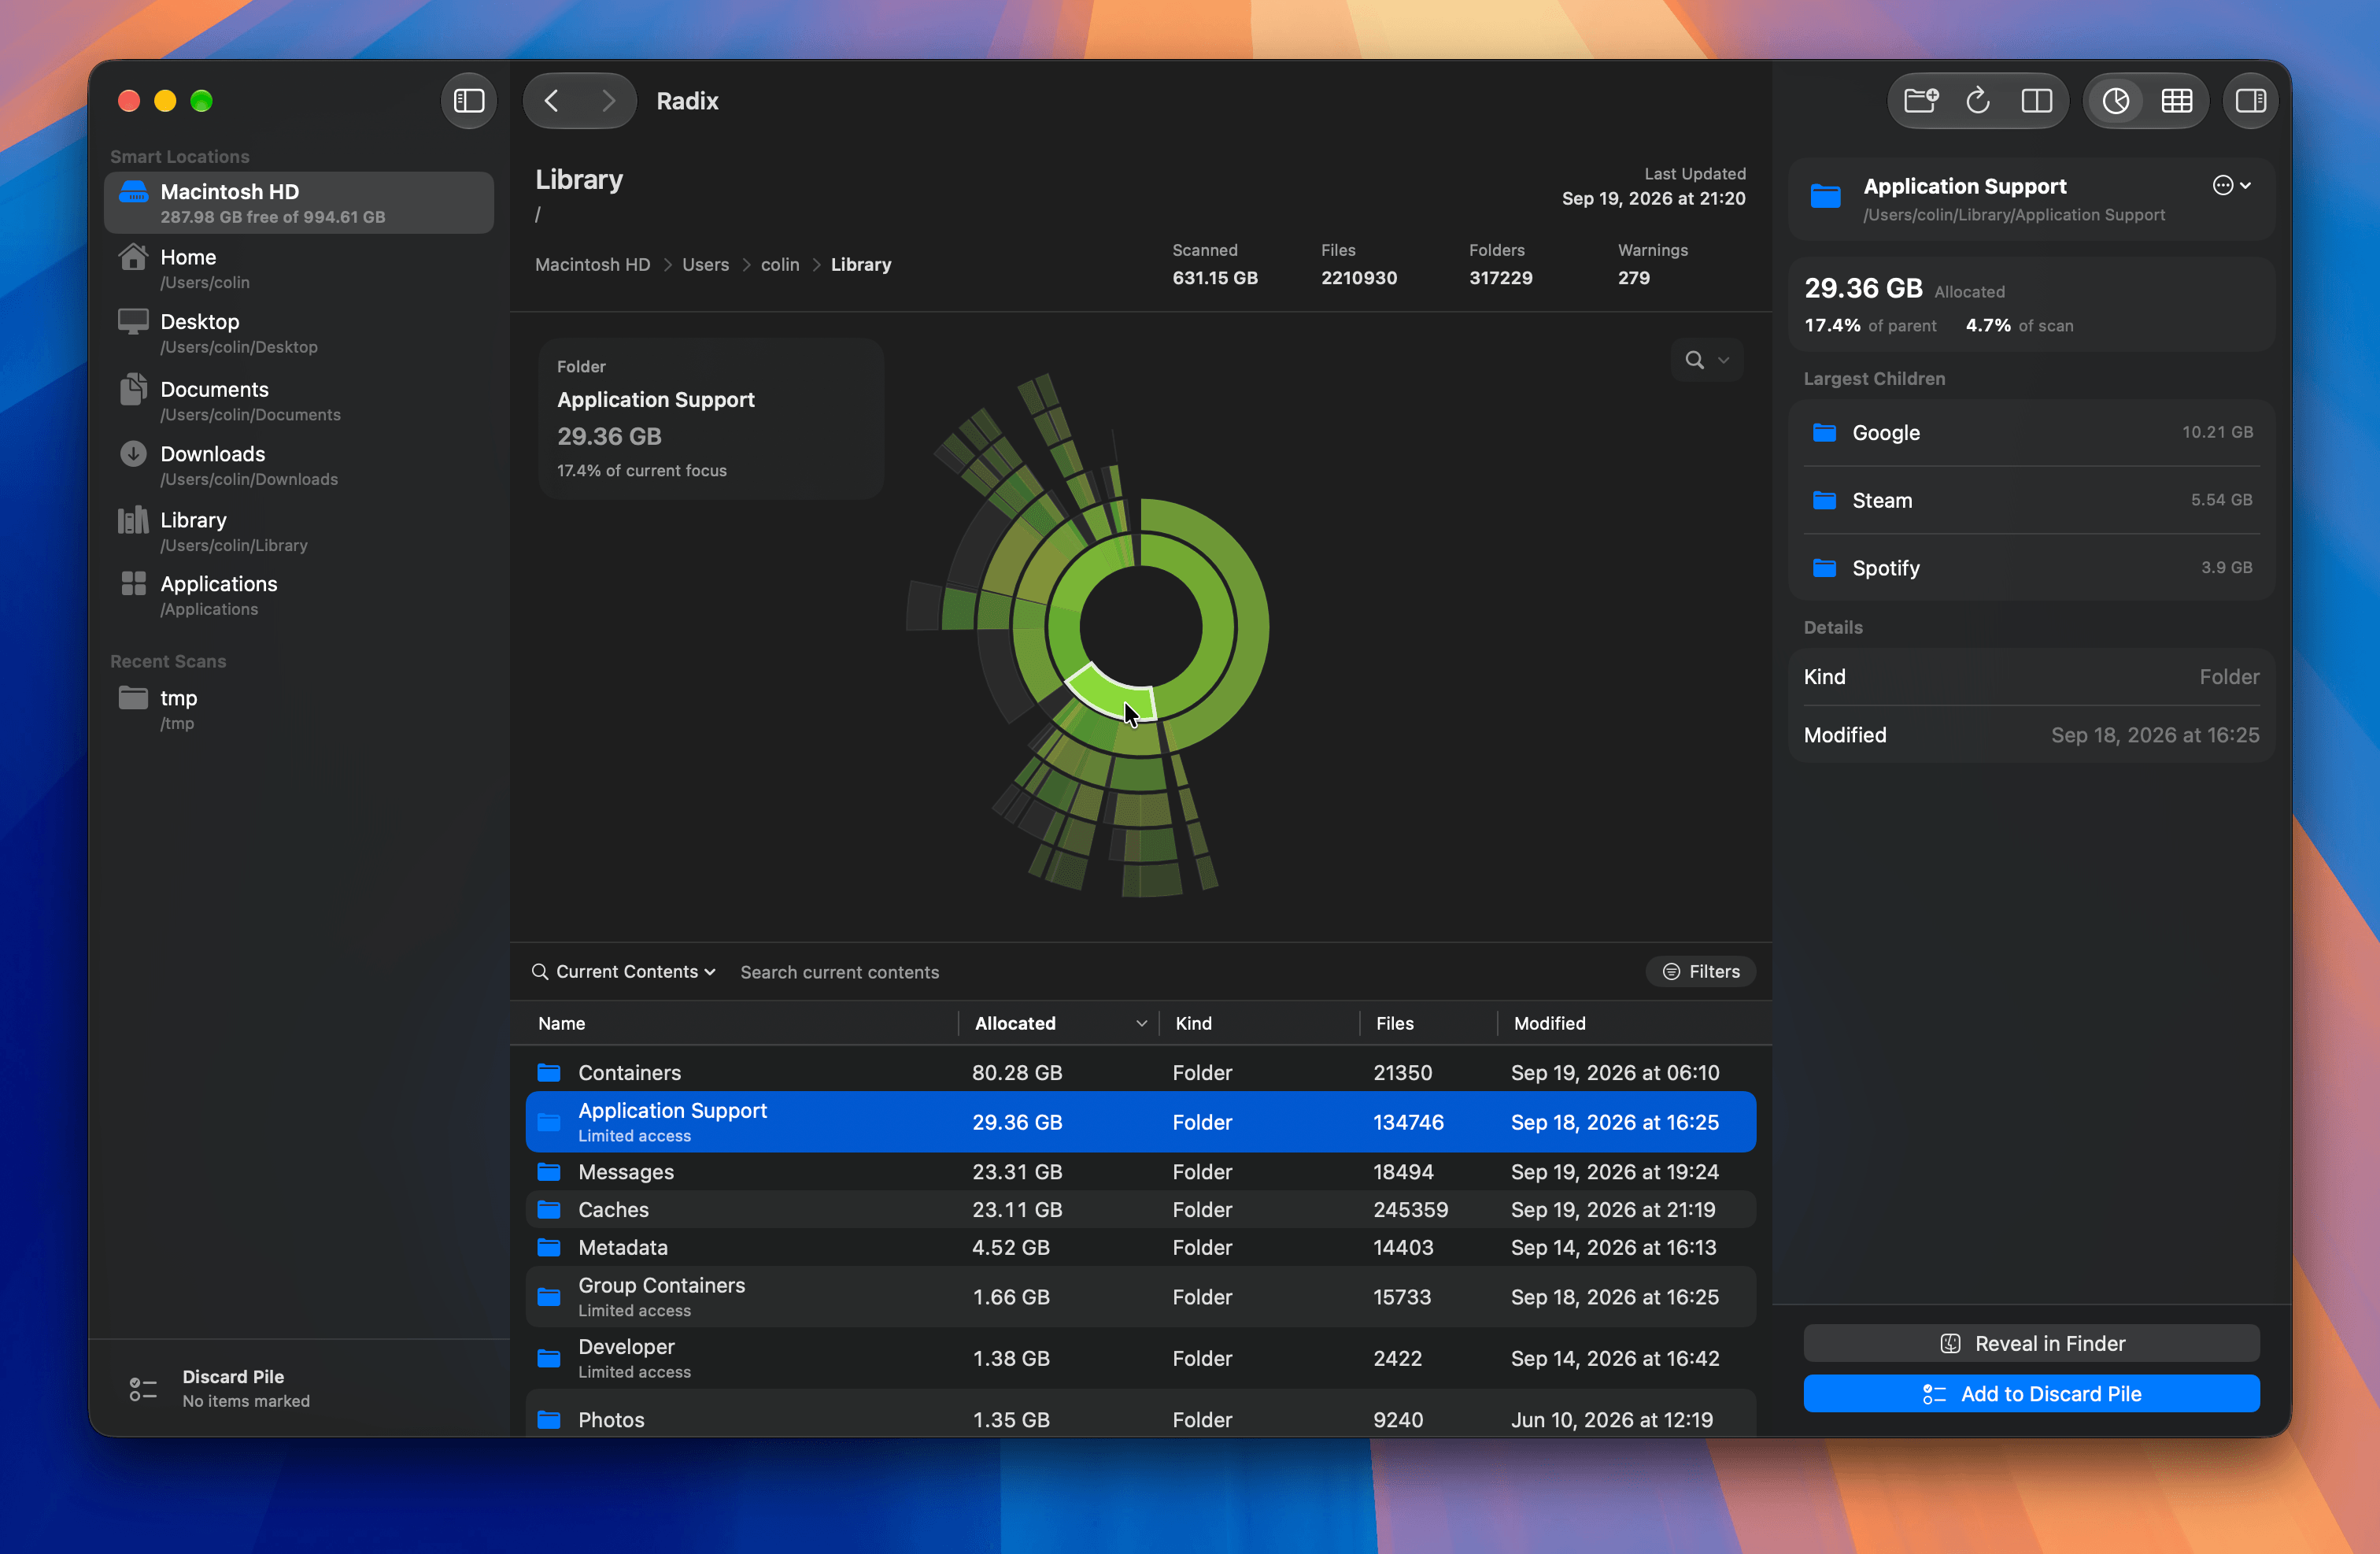Viewport: 2380px width, 1554px height.
Task: Click the Library breadcrumb
Action: click(861, 264)
